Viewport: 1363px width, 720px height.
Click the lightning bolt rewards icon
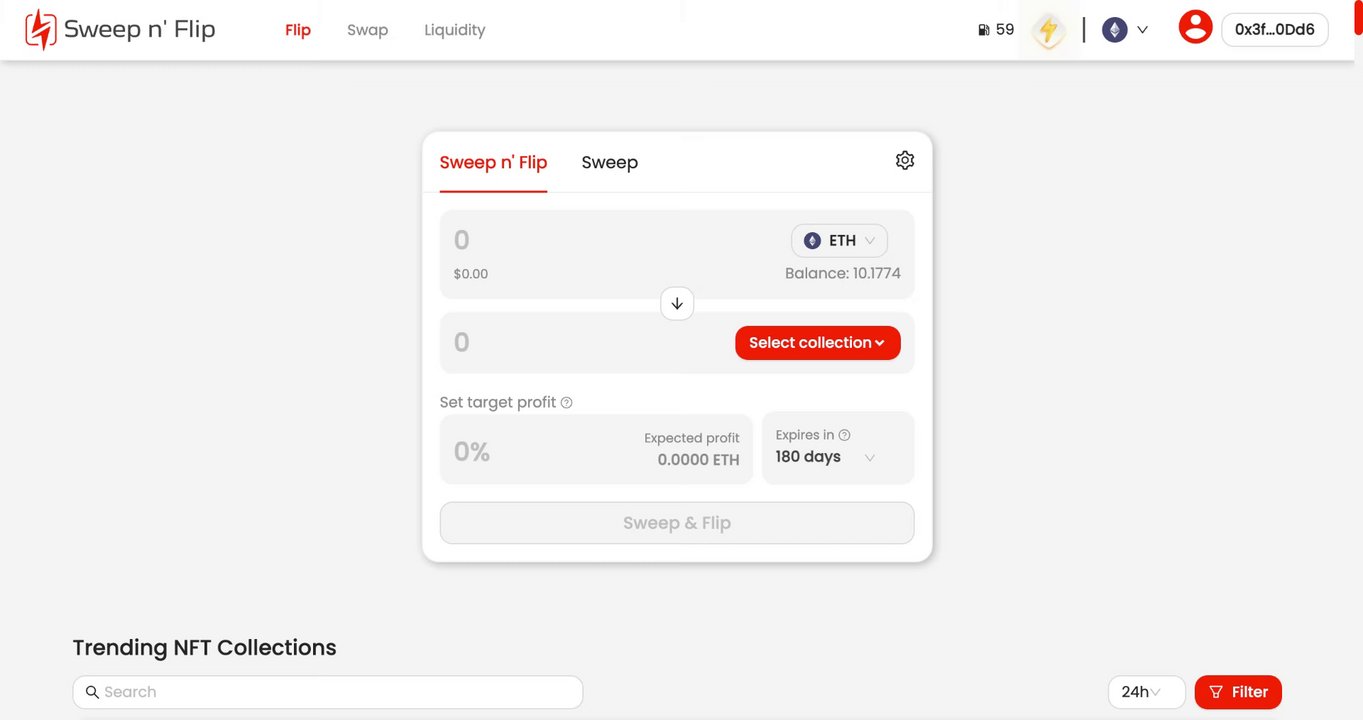point(1048,30)
